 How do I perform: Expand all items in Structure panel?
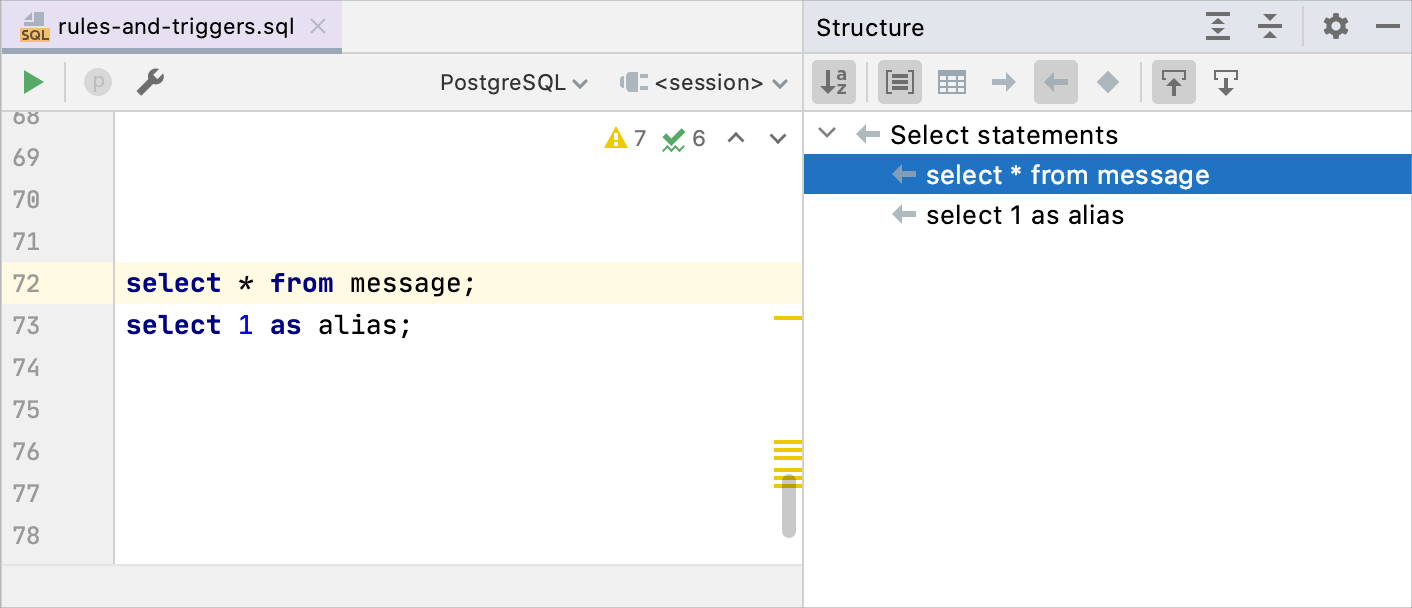(1218, 27)
